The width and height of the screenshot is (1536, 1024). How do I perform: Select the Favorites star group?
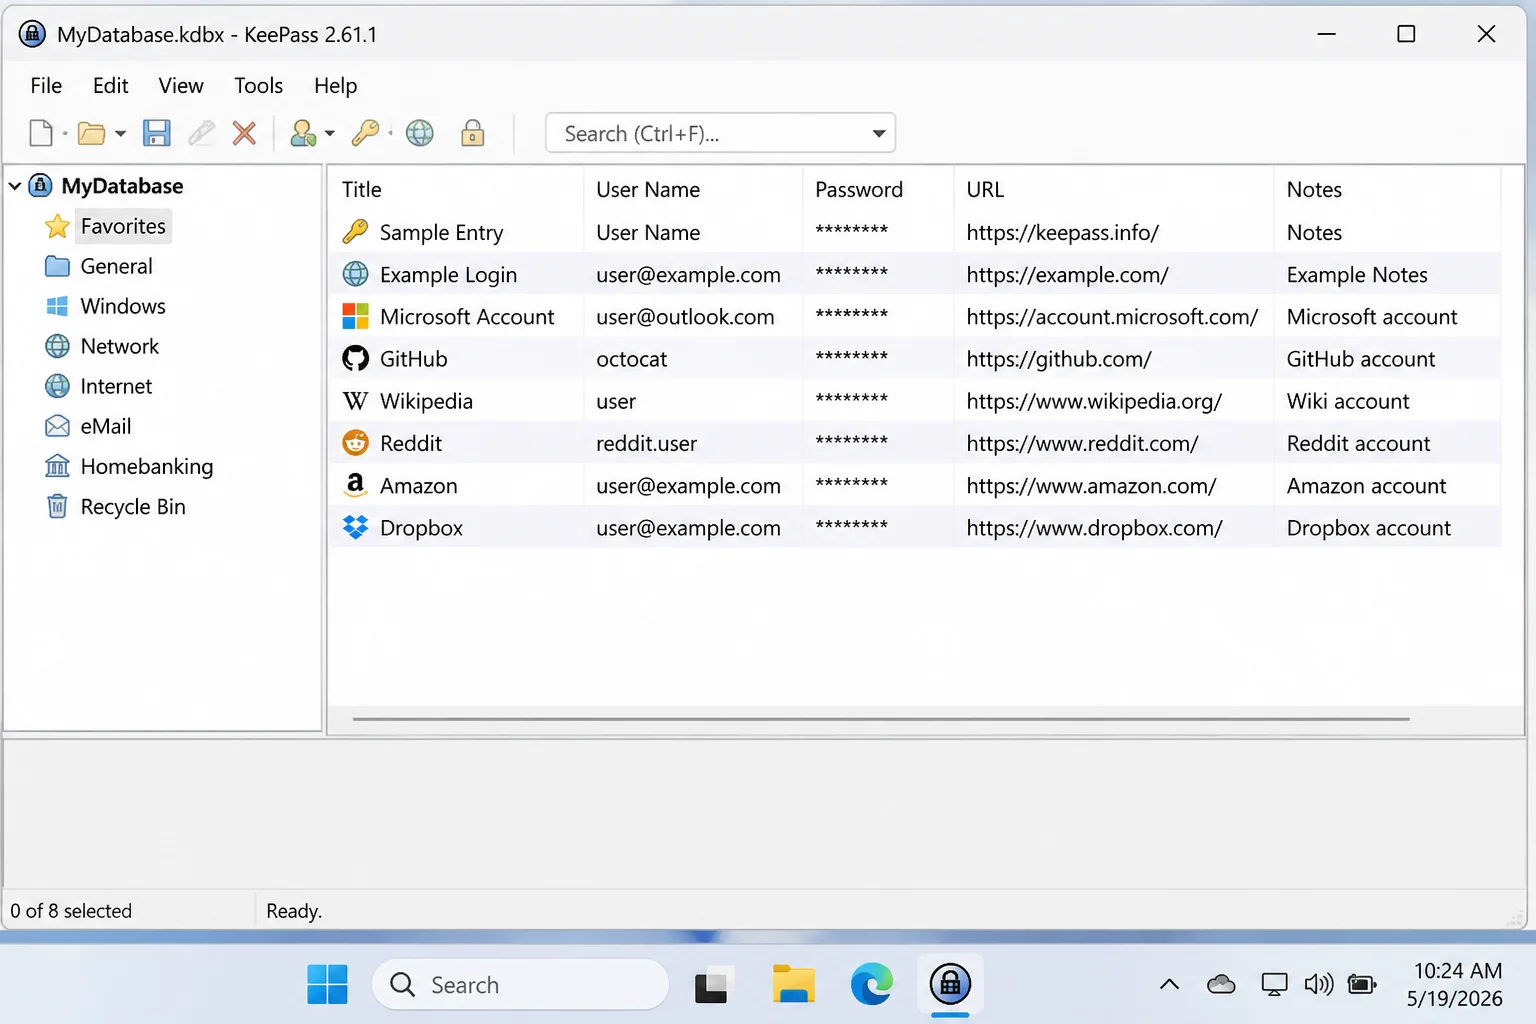pos(123,226)
